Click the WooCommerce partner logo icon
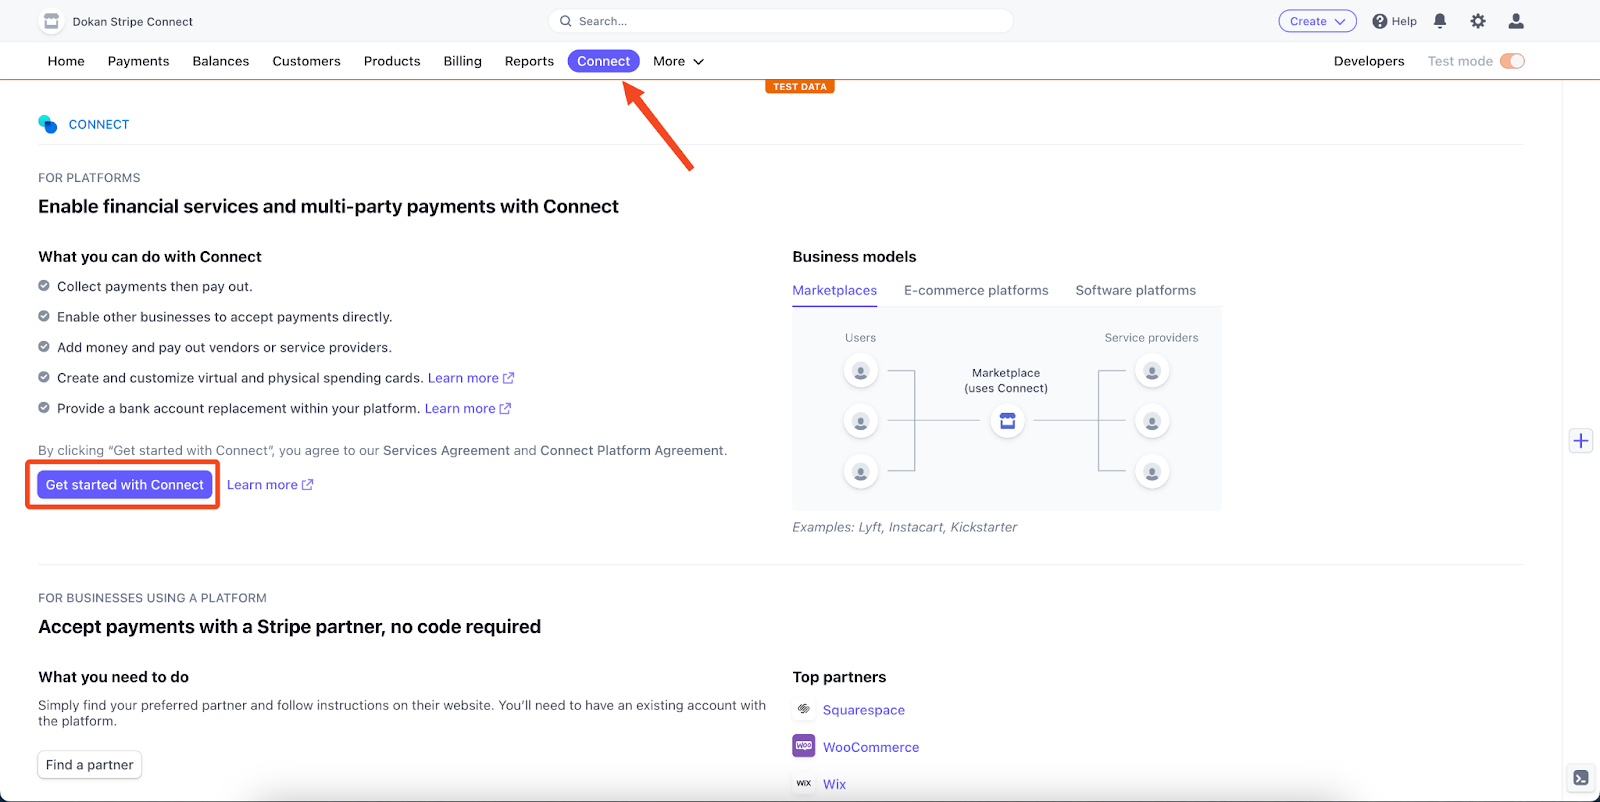 (x=804, y=746)
